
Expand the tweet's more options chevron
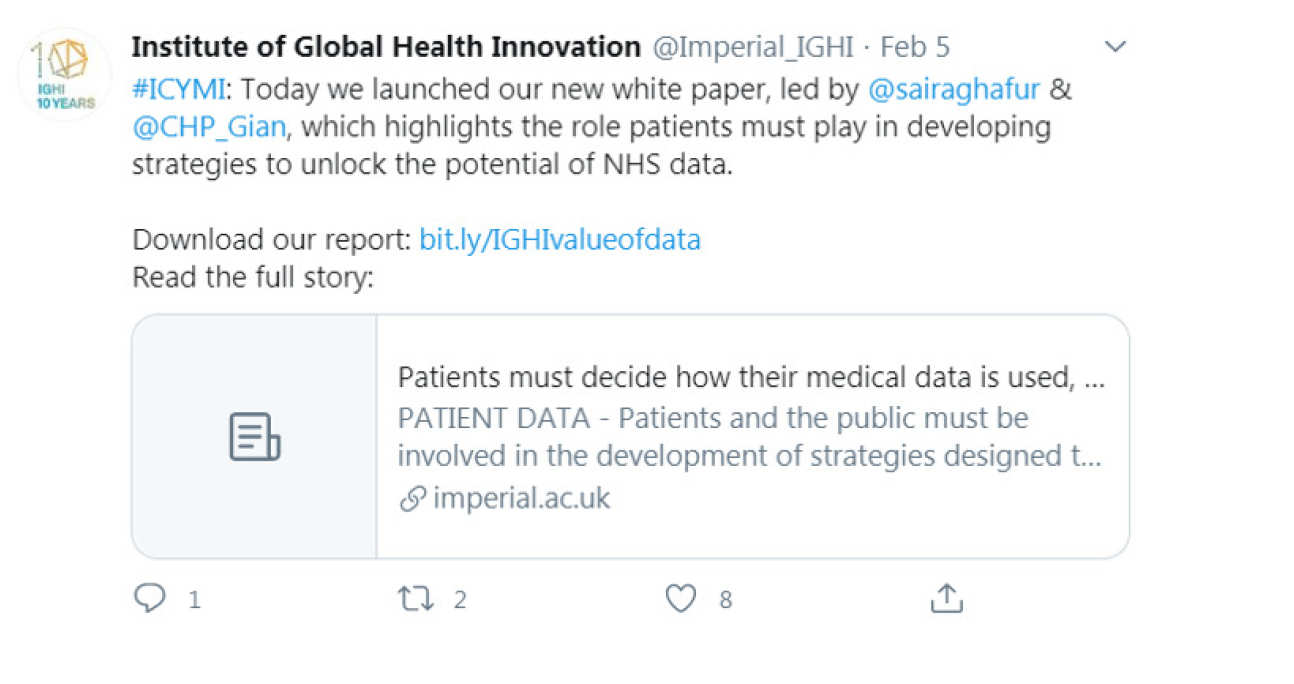pos(1114,47)
